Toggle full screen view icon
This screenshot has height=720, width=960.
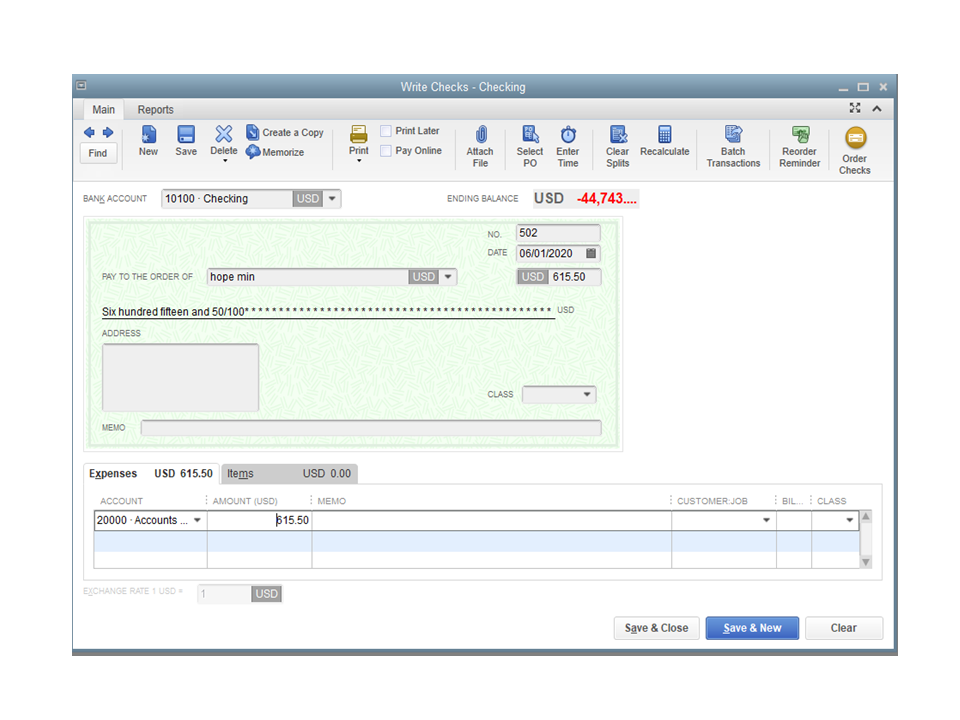855,108
